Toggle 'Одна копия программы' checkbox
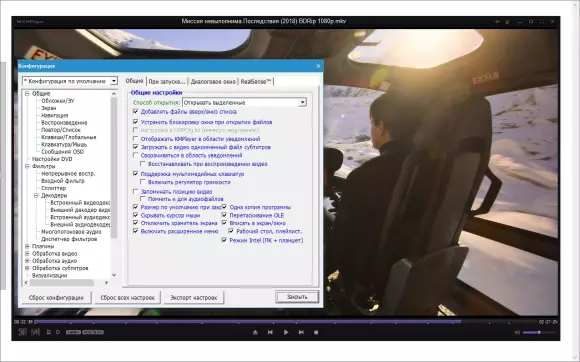Screen dimensions: 580x362 224,207
